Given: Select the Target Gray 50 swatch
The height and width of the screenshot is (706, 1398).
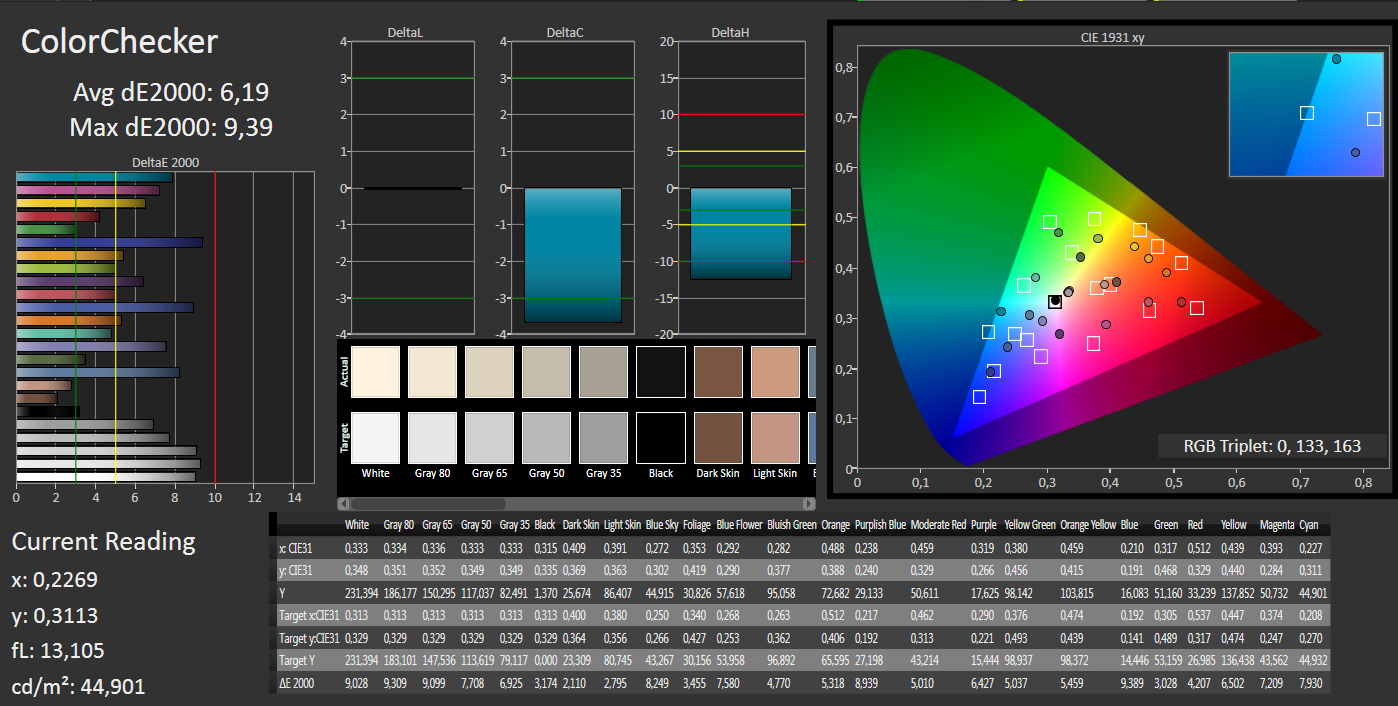Looking at the screenshot, I should [x=547, y=437].
